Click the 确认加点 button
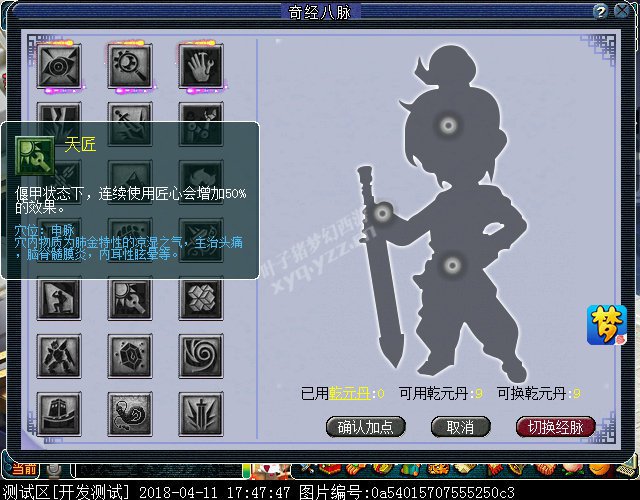Image resolution: width=640 pixels, height=500 pixels. (x=365, y=427)
